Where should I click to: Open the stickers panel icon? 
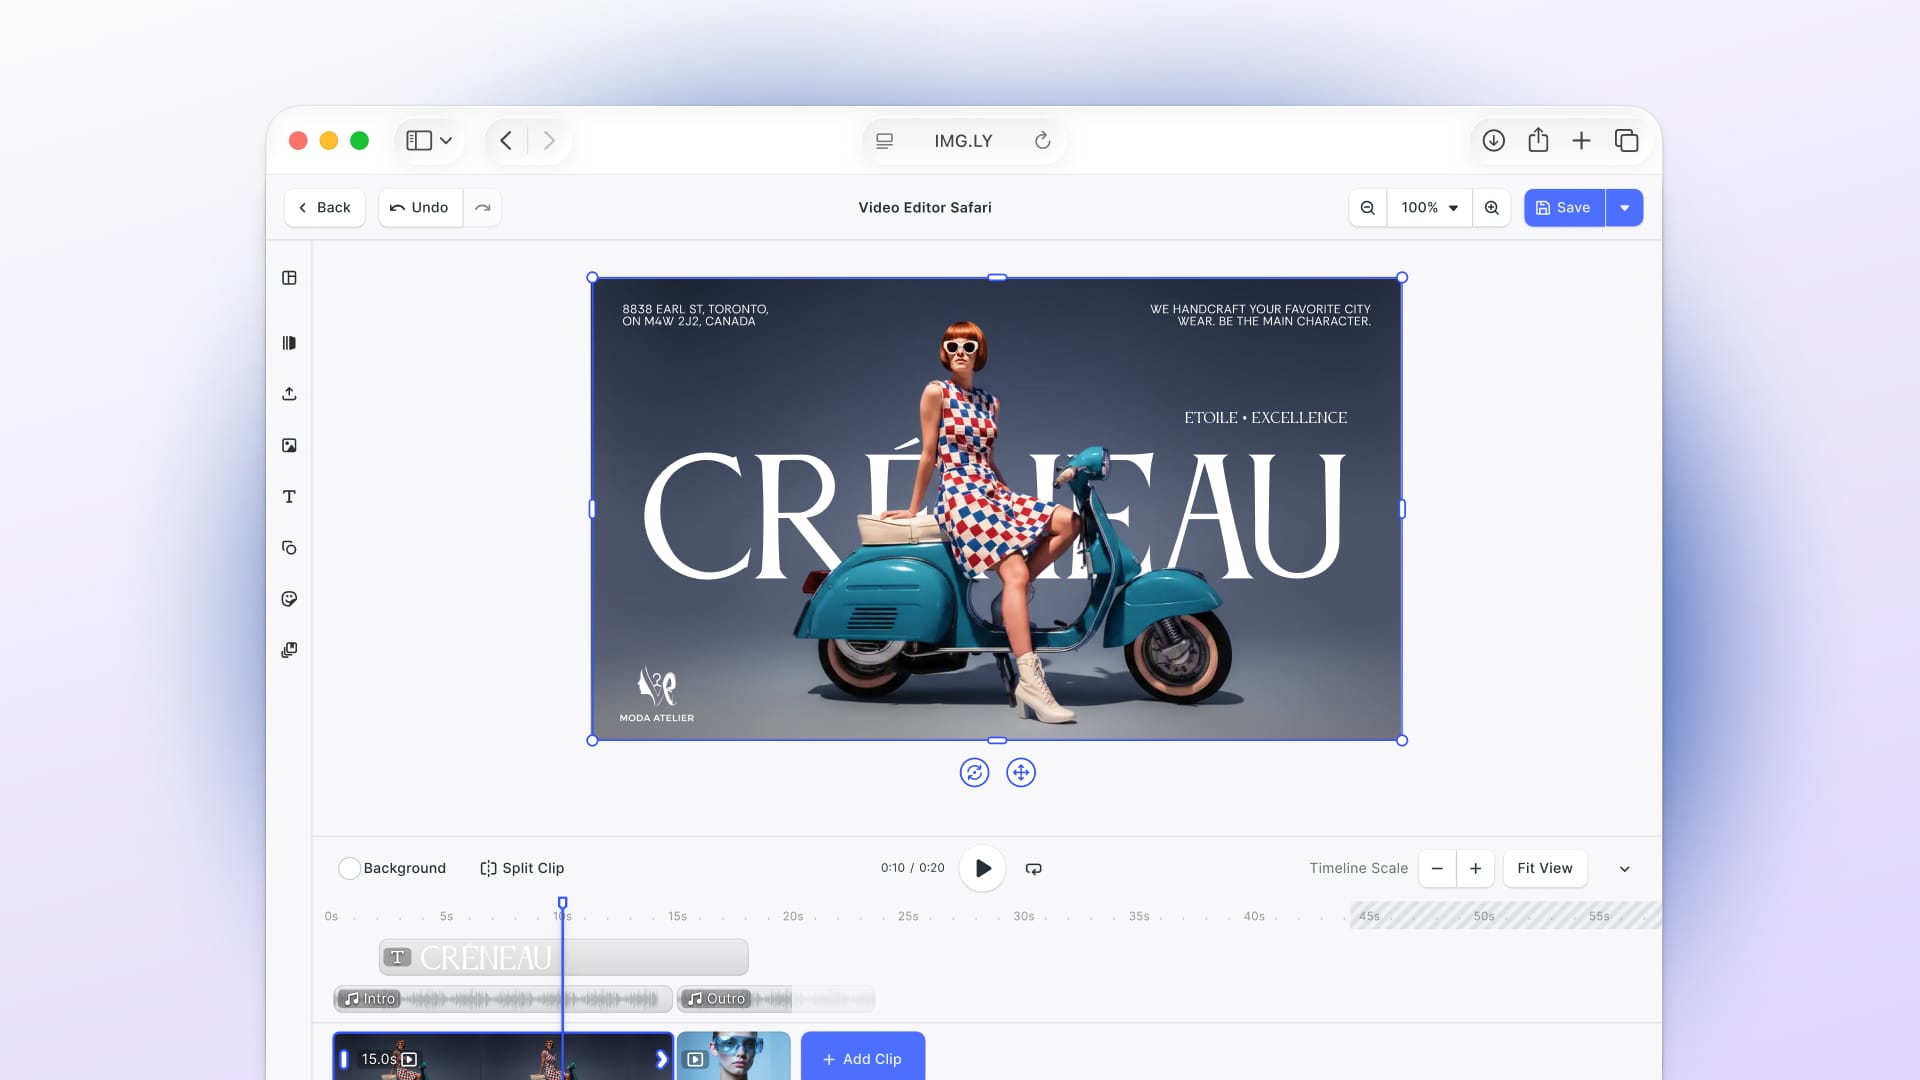pyautogui.click(x=289, y=599)
